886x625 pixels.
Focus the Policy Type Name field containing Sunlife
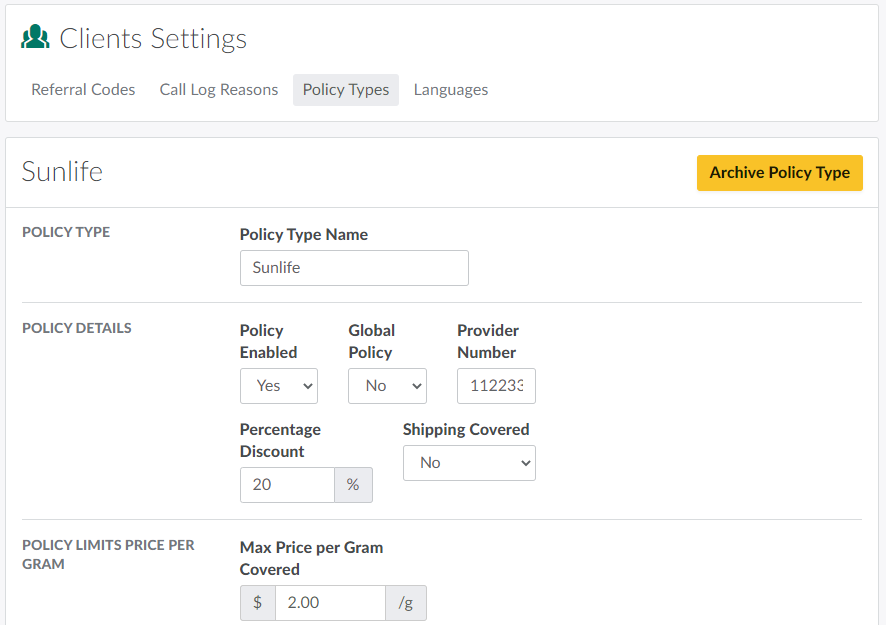(354, 268)
